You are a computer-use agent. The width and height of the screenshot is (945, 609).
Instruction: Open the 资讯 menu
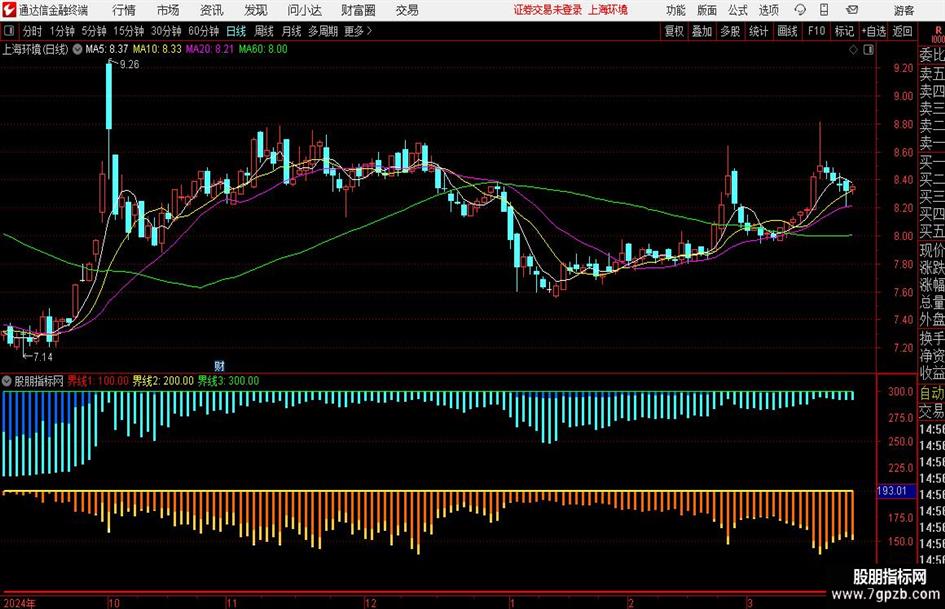tap(212, 10)
